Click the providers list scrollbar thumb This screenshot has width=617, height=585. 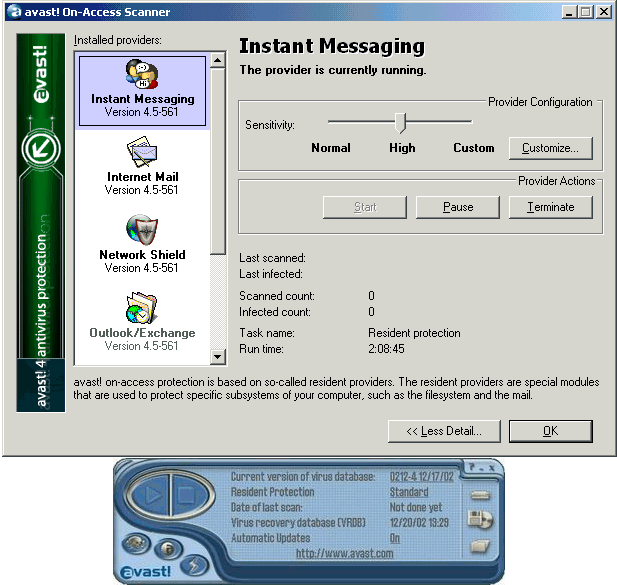pyautogui.click(x=218, y=162)
